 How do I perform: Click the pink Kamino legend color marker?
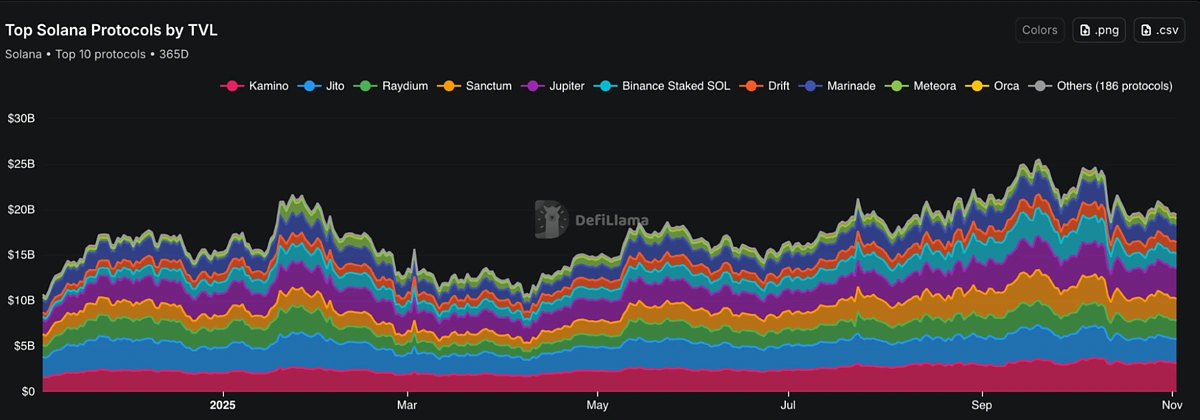point(232,86)
